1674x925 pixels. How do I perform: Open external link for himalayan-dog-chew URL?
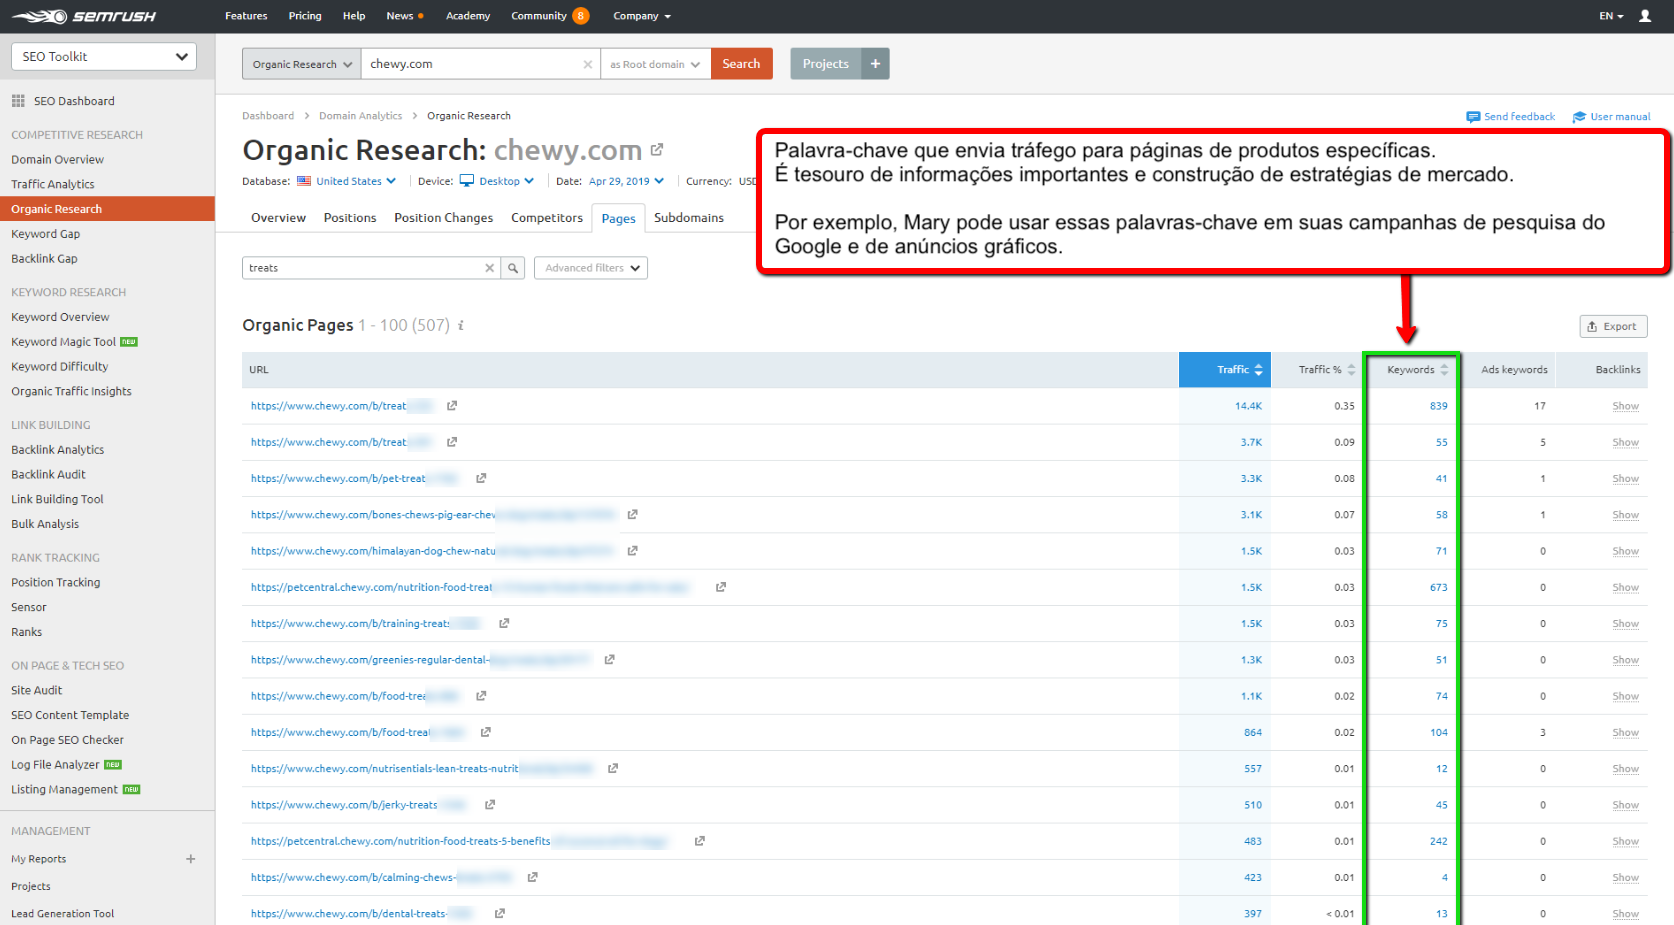click(x=633, y=551)
